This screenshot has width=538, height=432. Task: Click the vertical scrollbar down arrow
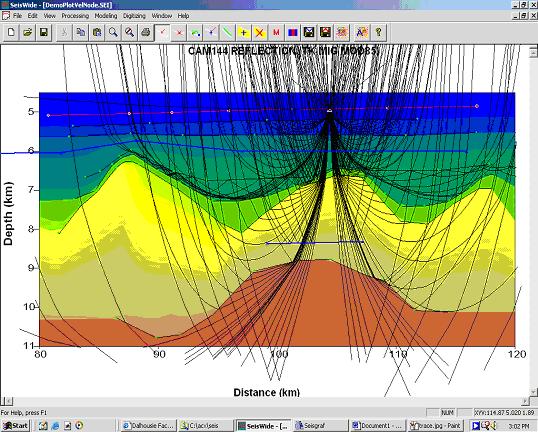534,392
